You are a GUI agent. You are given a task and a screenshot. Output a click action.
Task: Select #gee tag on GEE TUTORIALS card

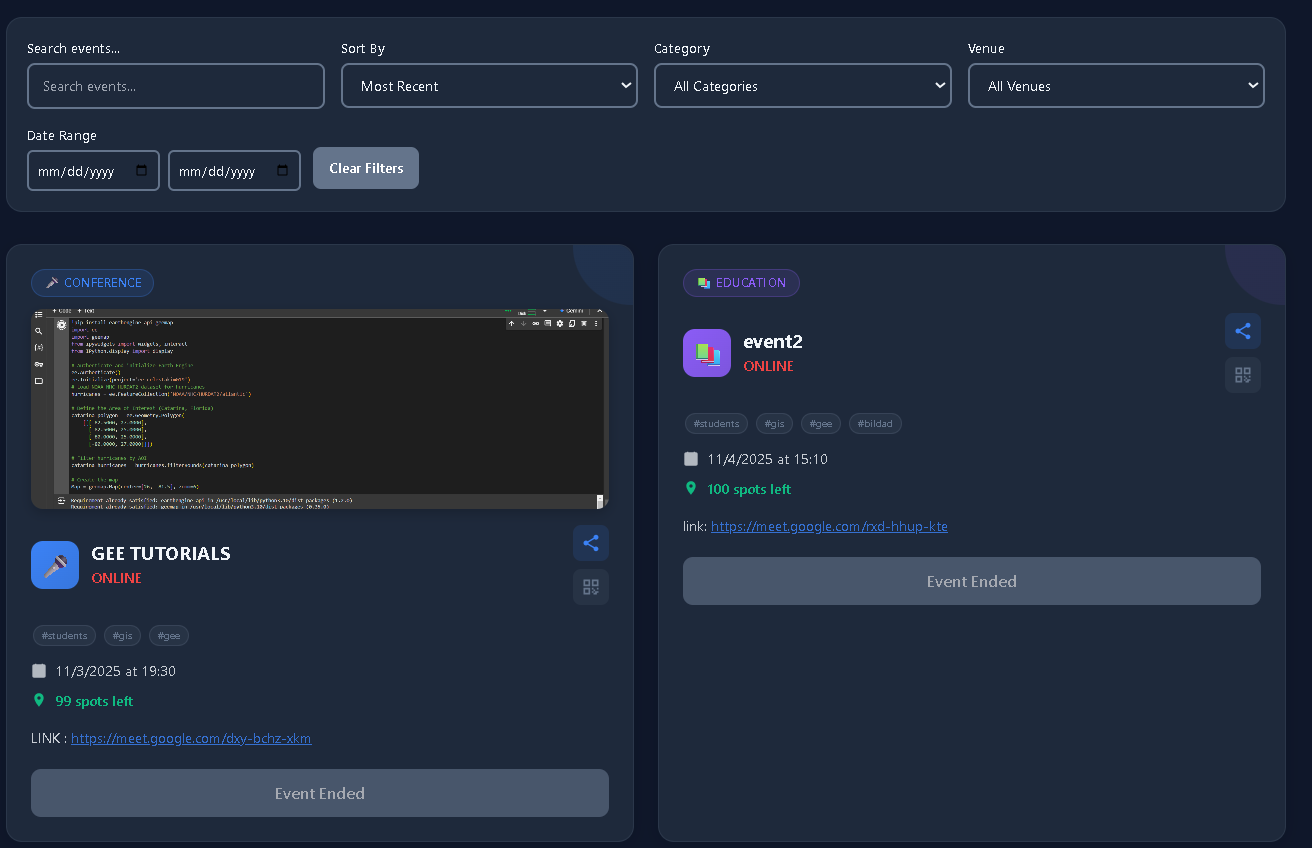tap(169, 636)
